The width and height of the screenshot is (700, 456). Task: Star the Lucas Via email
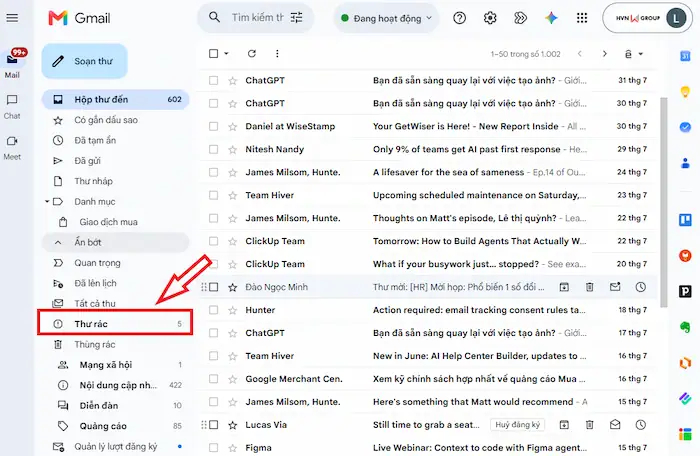pos(233,425)
